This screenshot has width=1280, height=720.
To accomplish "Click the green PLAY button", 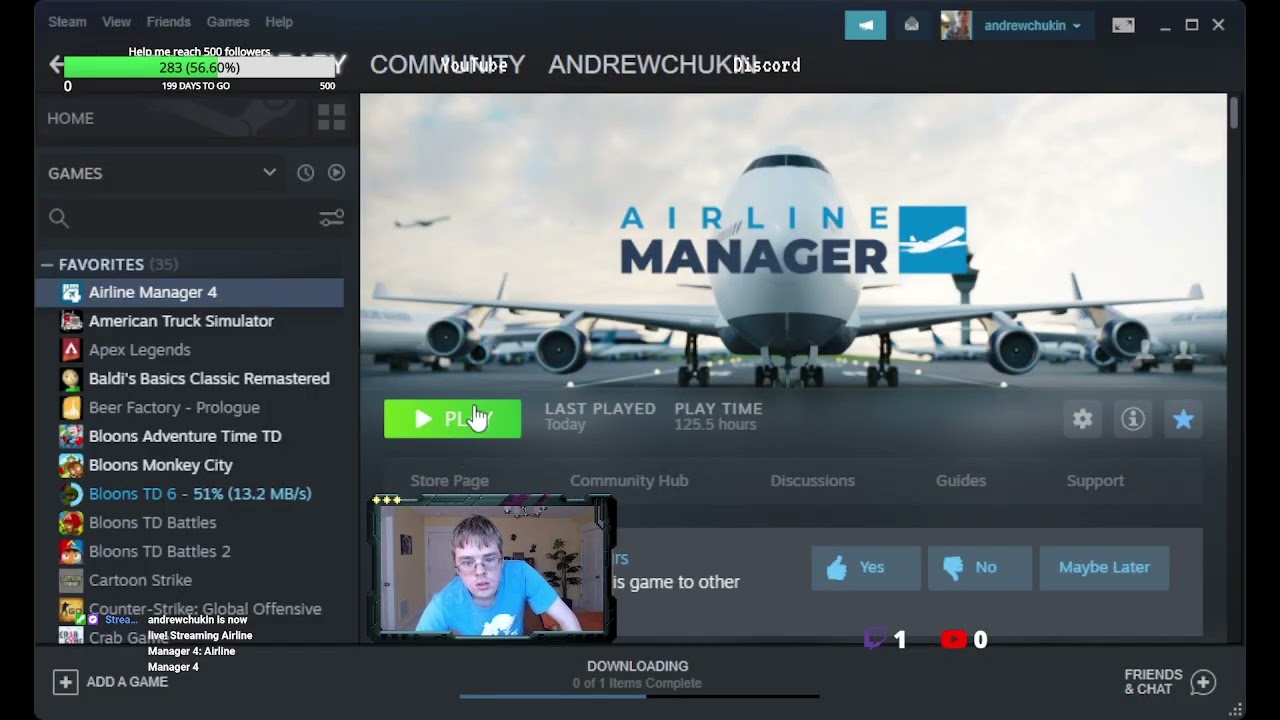I will [x=452, y=419].
